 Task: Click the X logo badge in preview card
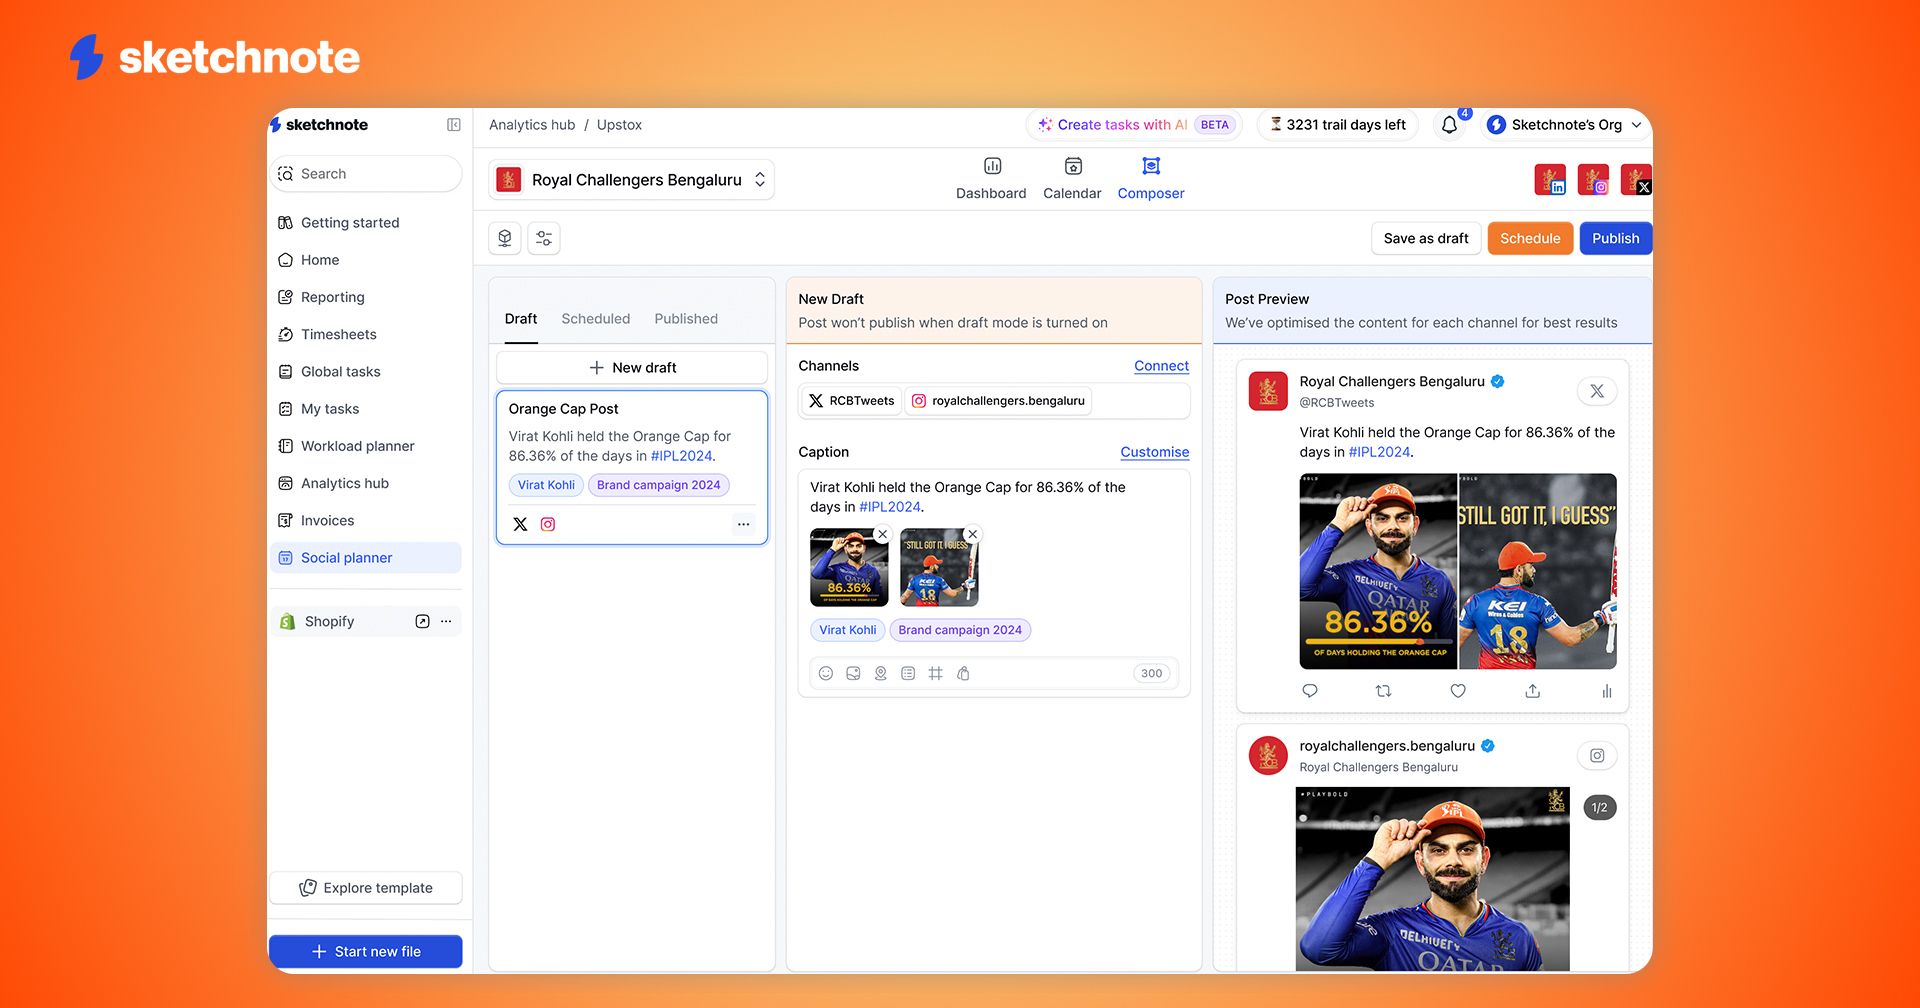pos(1597,391)
